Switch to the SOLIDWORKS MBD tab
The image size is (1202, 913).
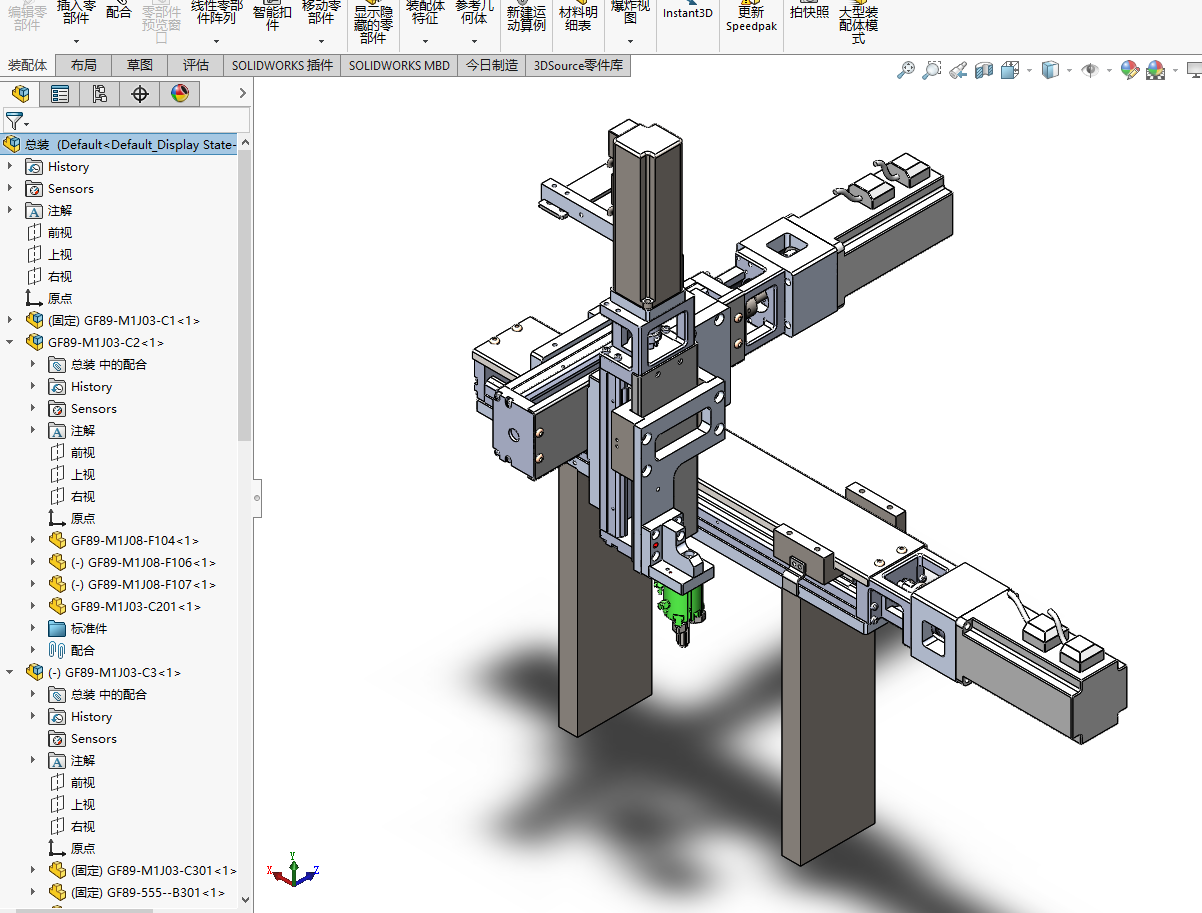point(398,64)
